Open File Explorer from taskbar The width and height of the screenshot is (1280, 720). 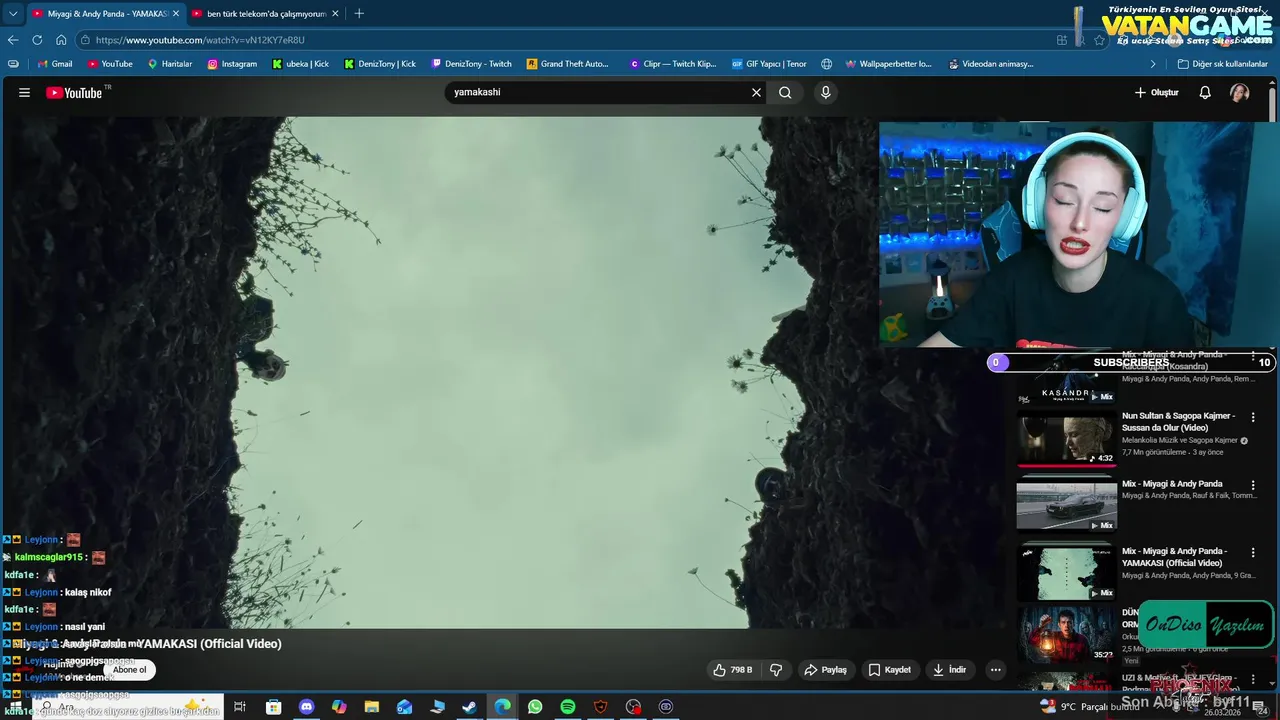pos(371,707)
